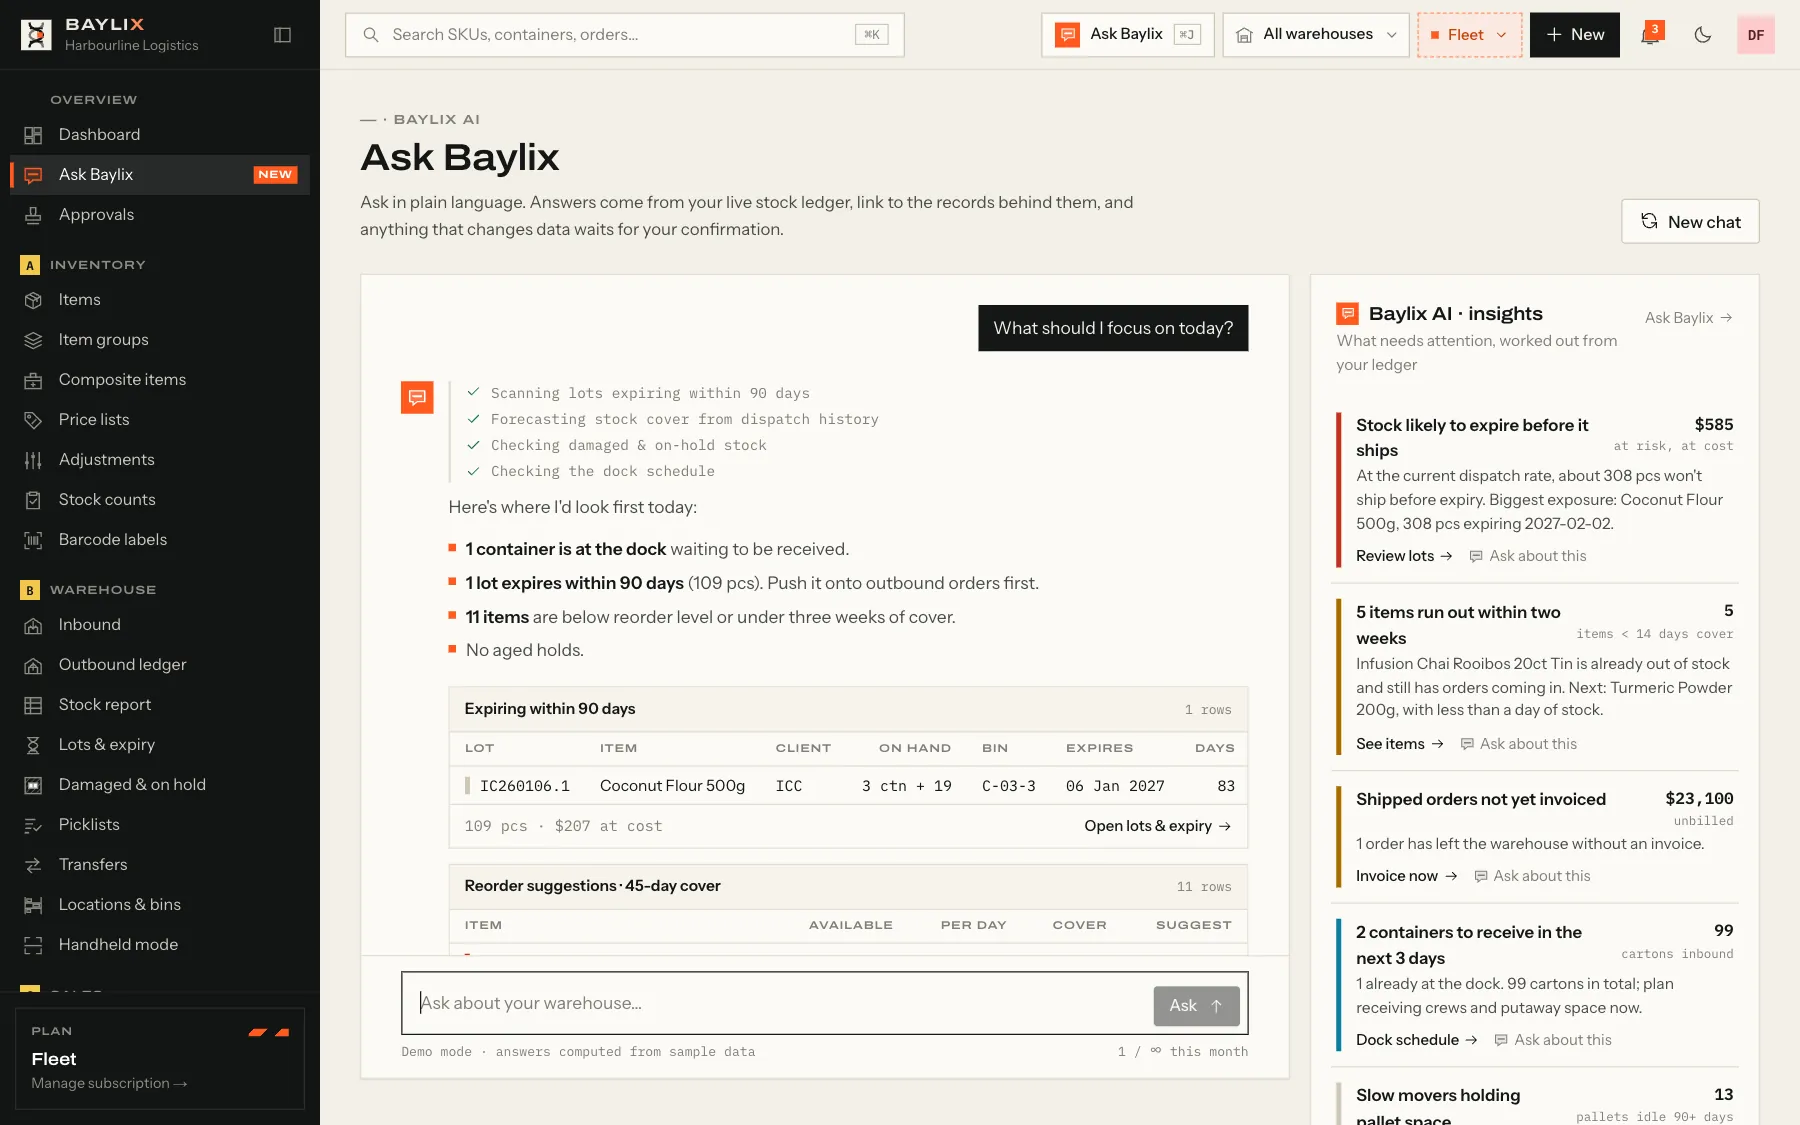Click Invoice now link
Screen dimensions: 1800x1125
(1406, 876)
